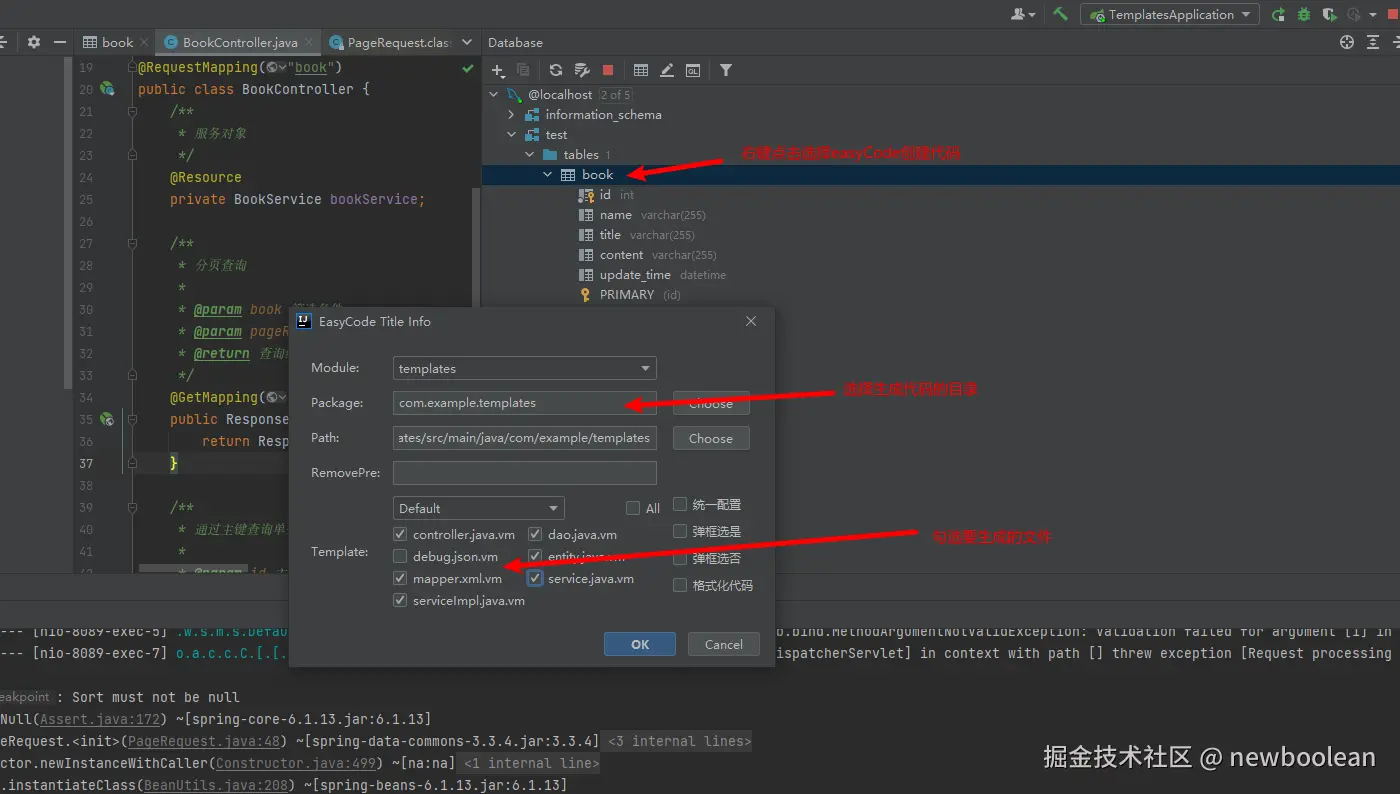1400x794 pixels.
Task: Switch to the PageRequest.class tab
Action: 390,42
